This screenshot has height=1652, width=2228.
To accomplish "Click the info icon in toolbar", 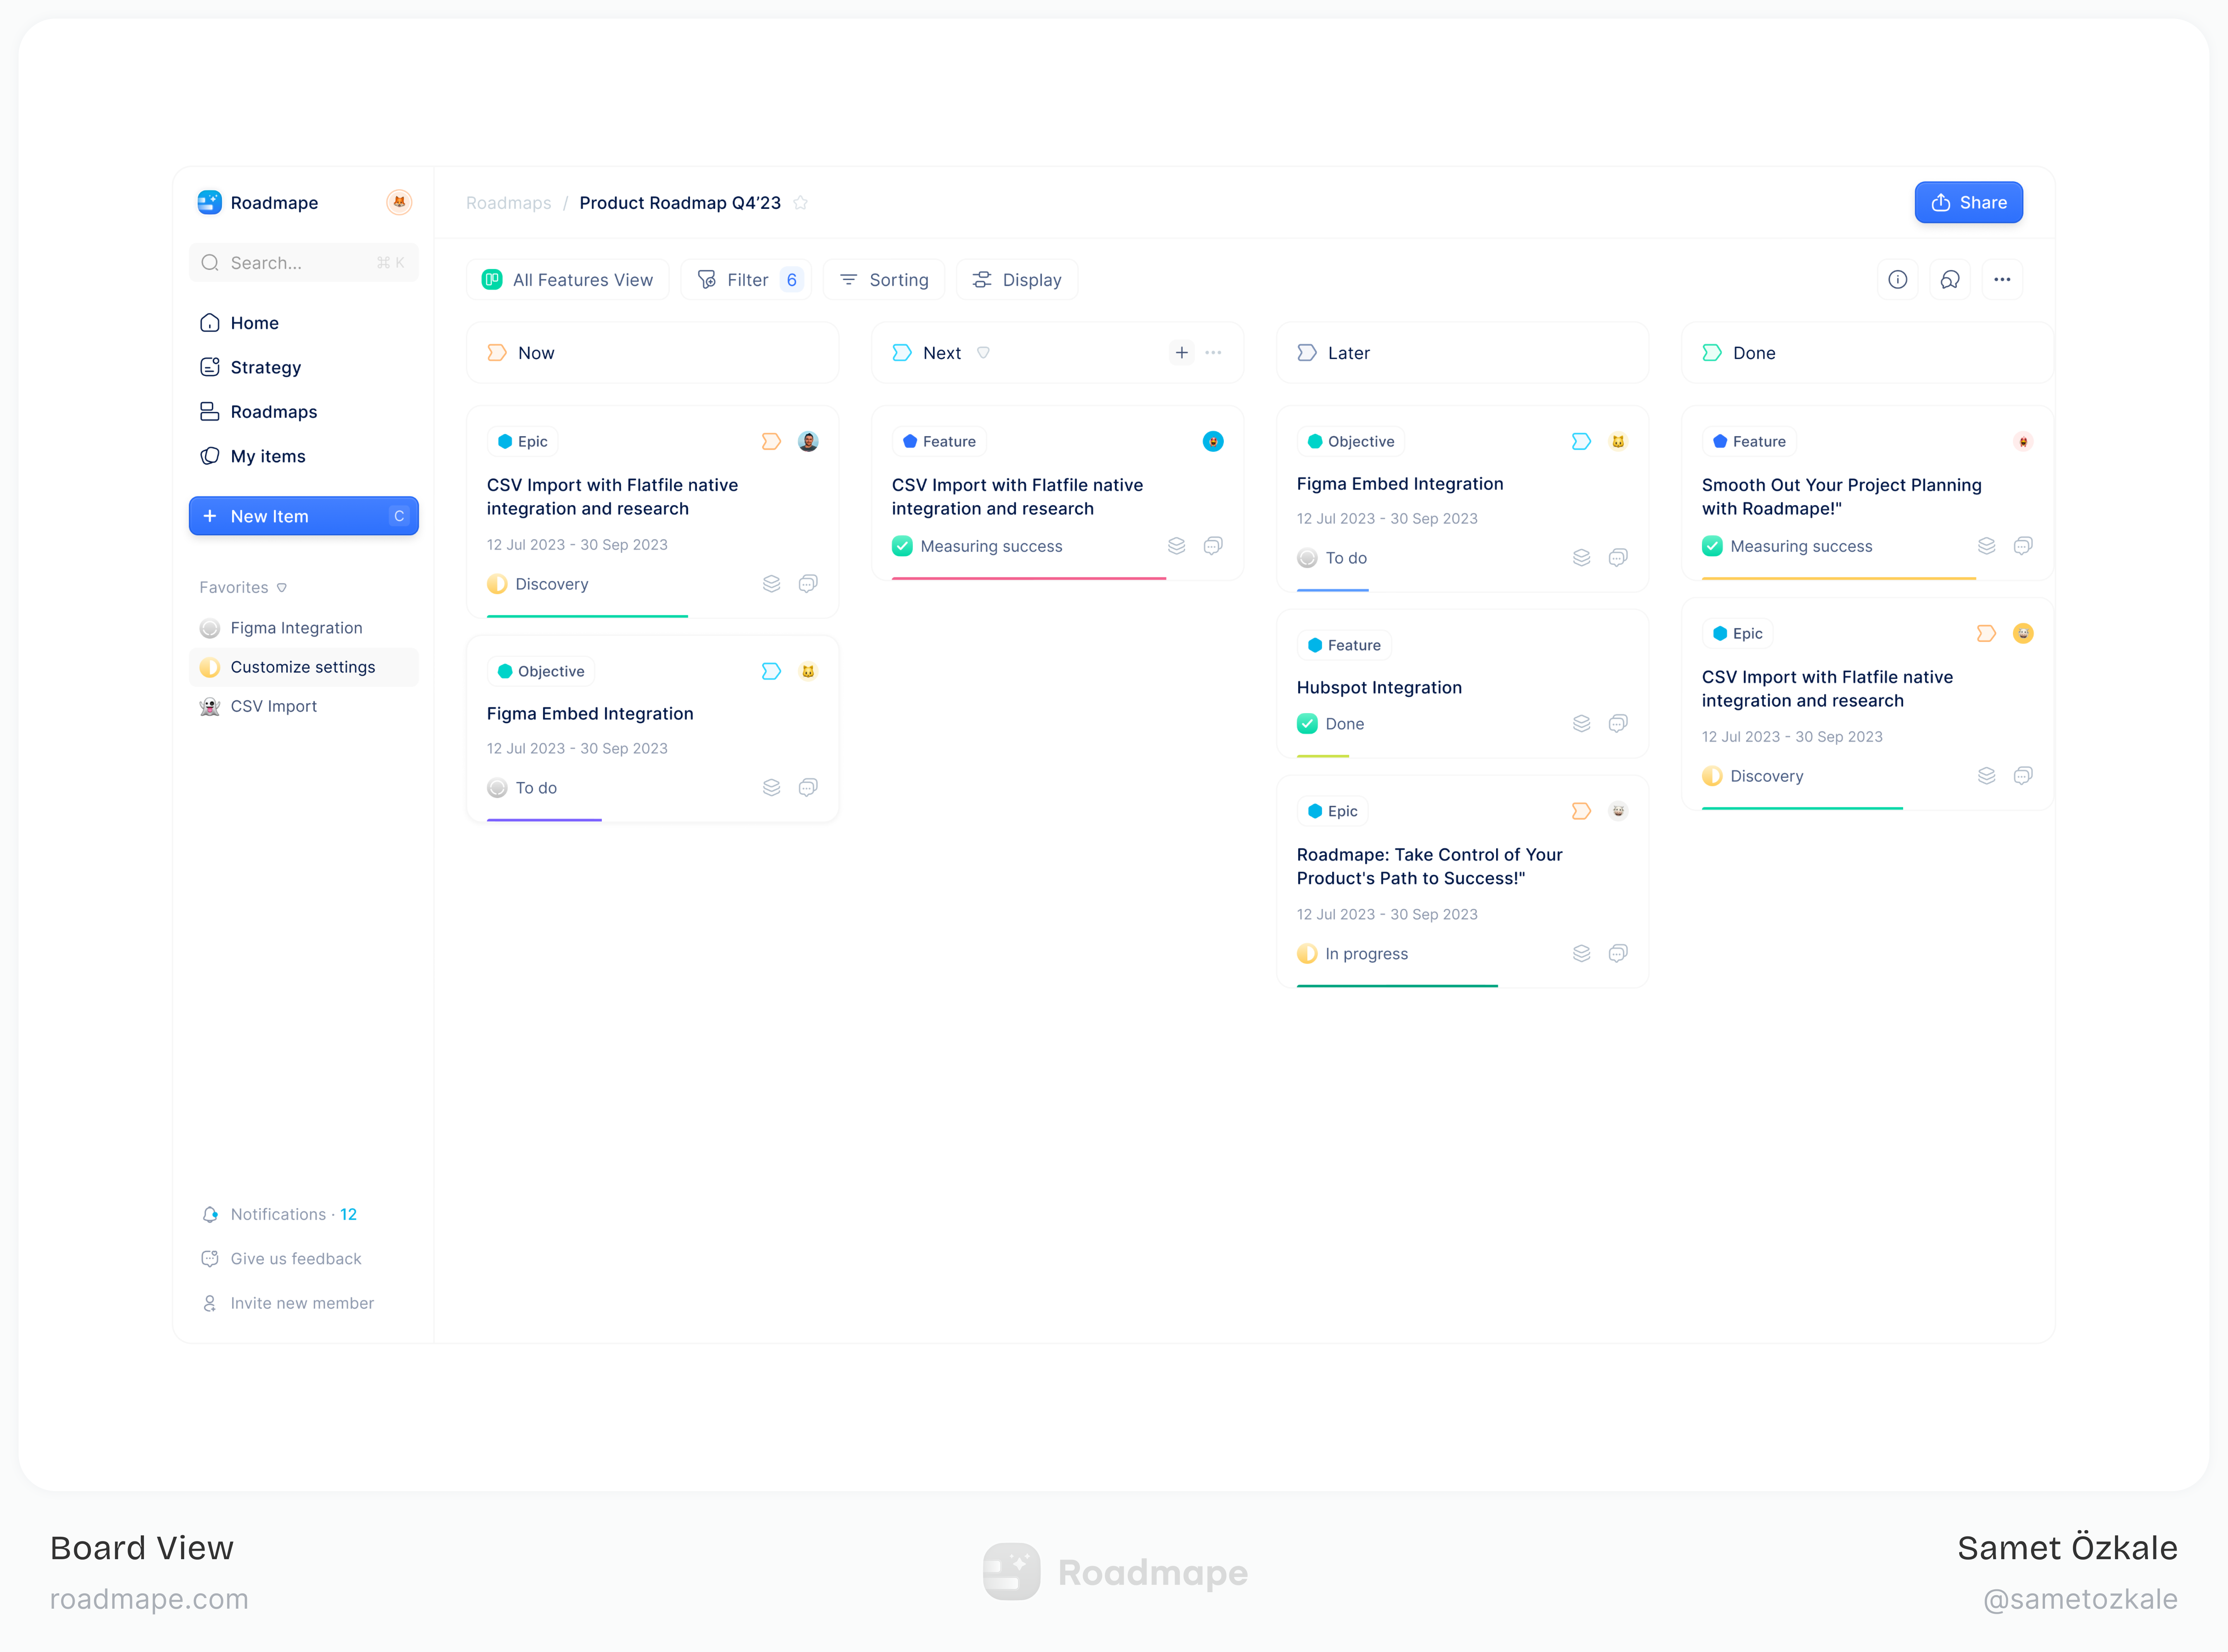I will click(x=1897, y=280).
